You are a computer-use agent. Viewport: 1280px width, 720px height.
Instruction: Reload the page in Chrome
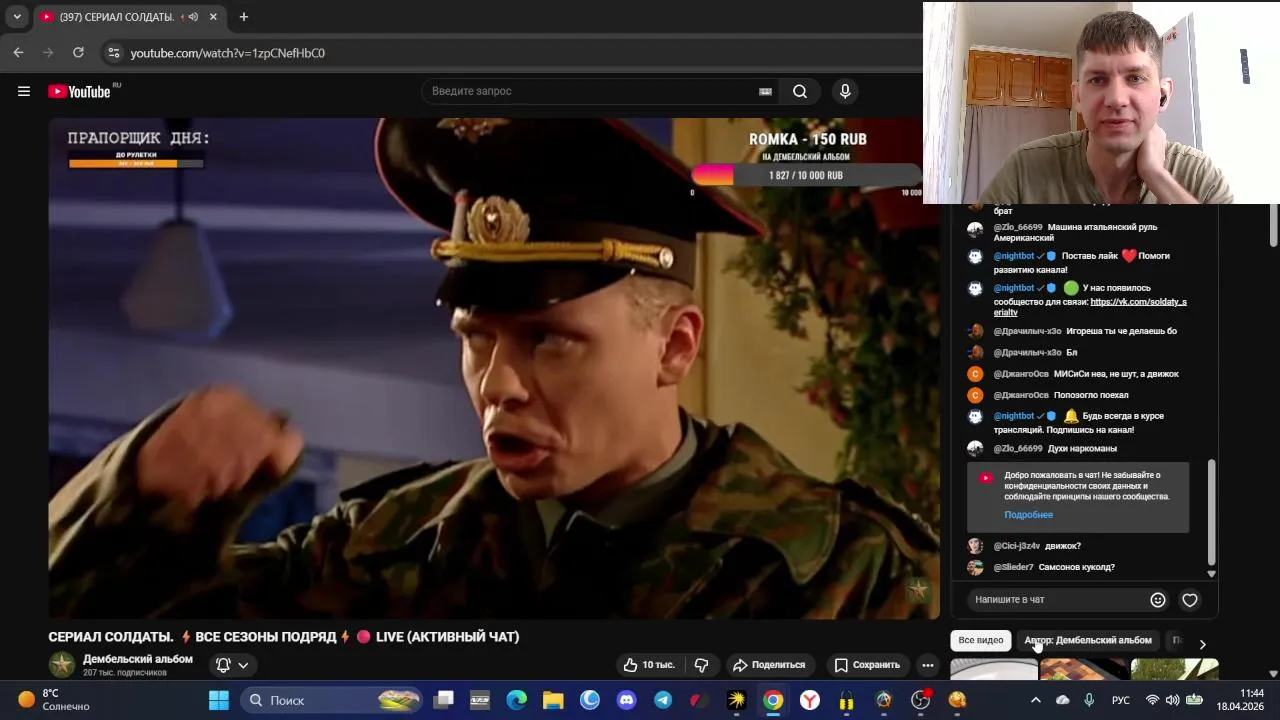79,53
